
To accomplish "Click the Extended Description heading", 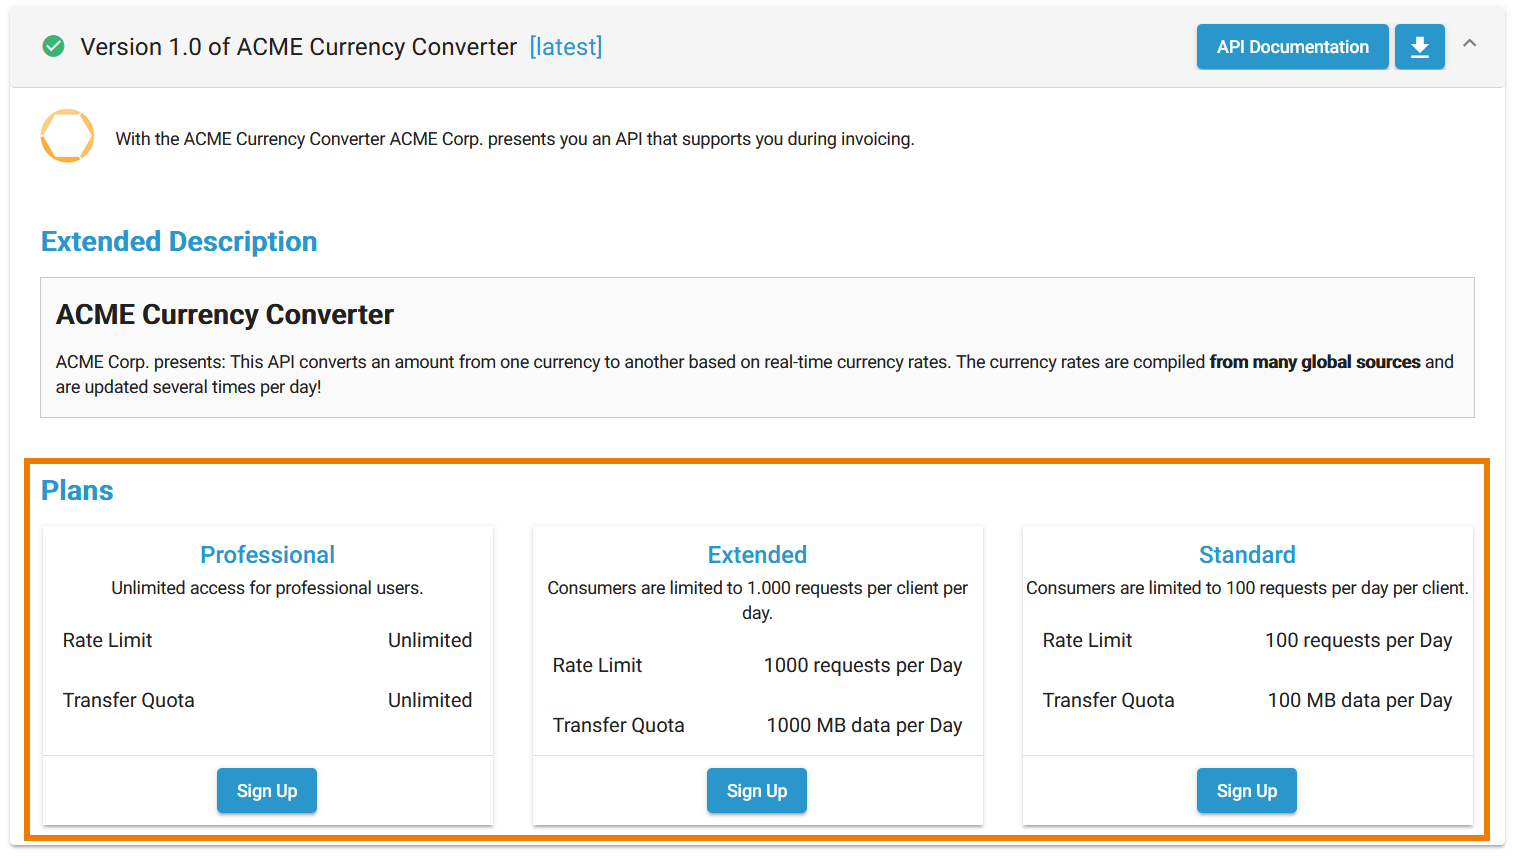I will (x=179, y=242).
